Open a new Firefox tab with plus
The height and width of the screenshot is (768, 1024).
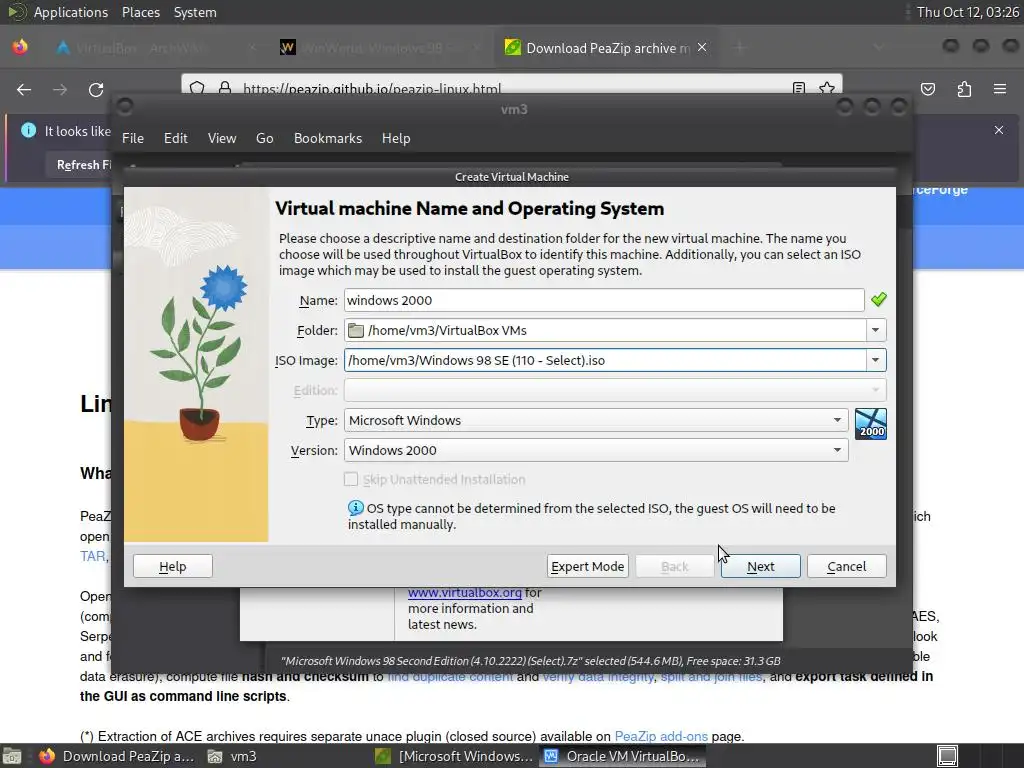[x=740, y=47]
